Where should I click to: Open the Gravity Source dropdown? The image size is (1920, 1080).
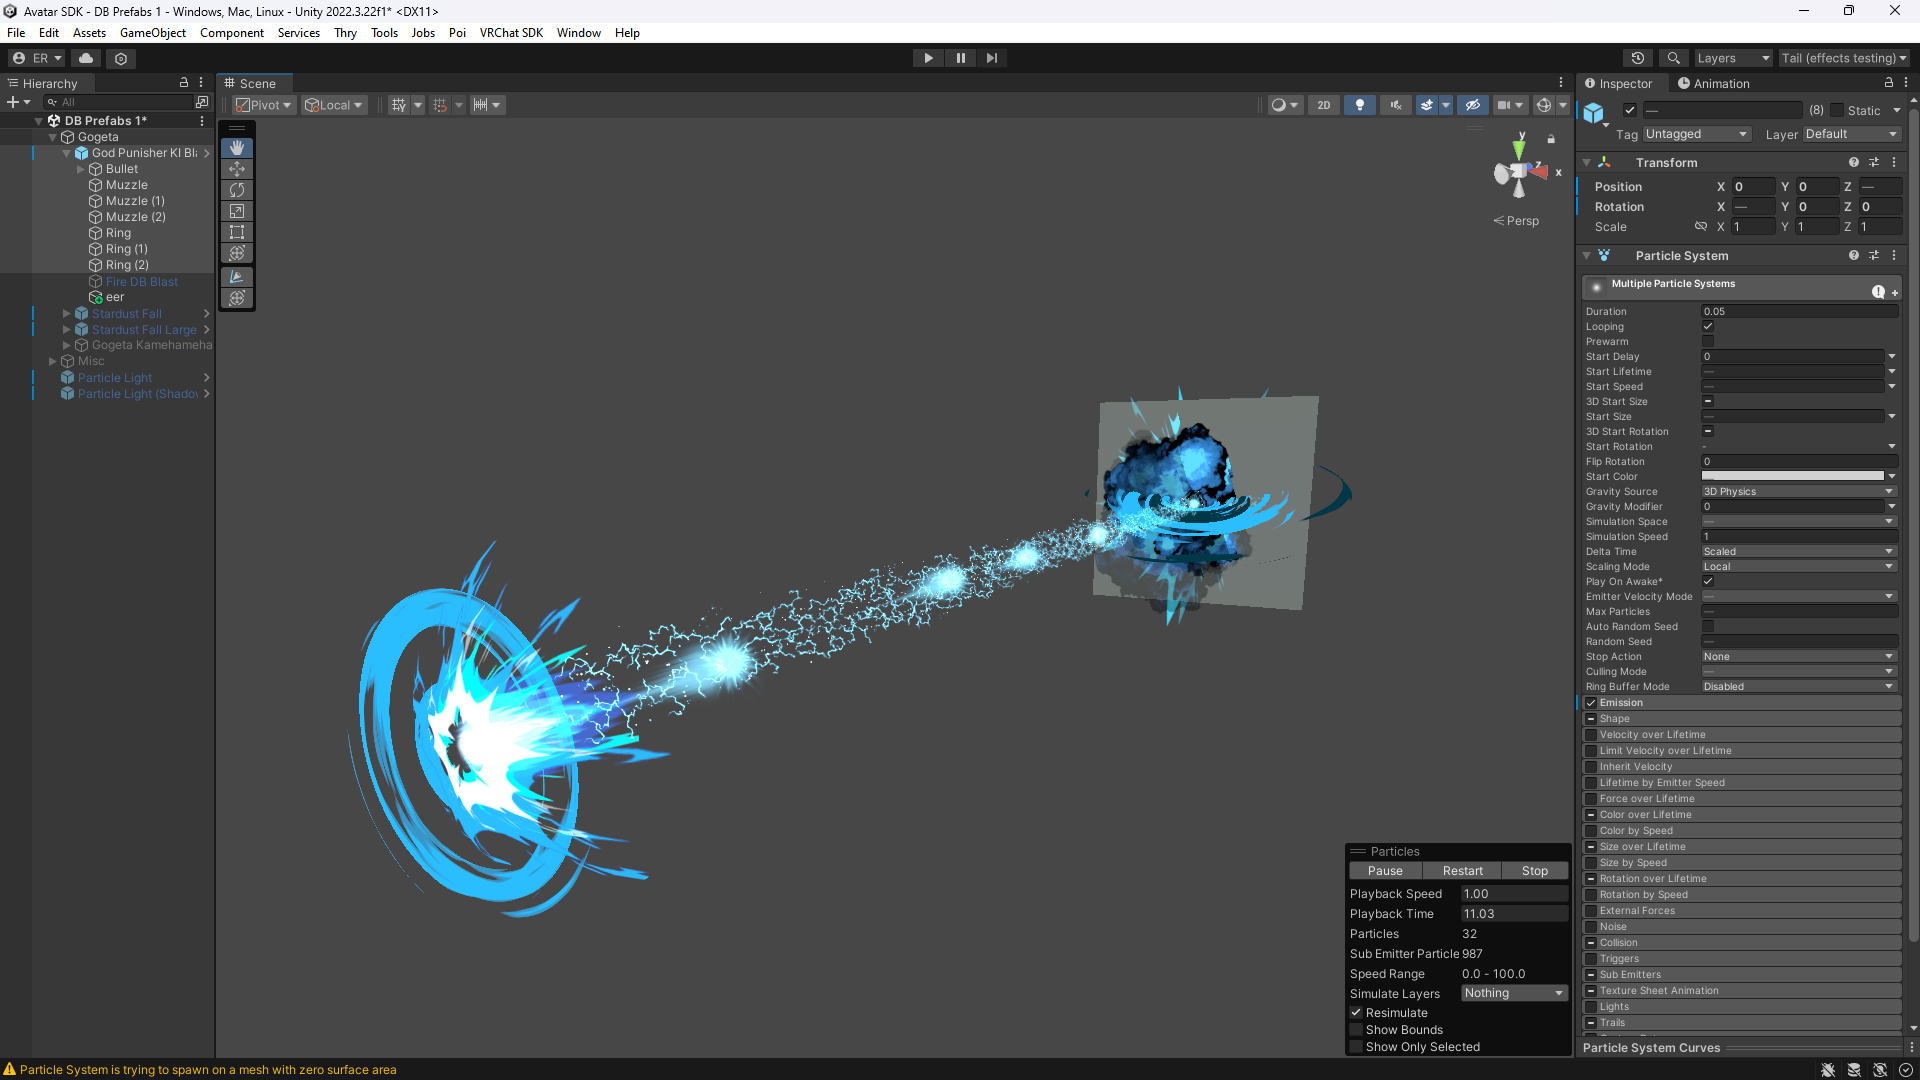tap(1798, 492)
